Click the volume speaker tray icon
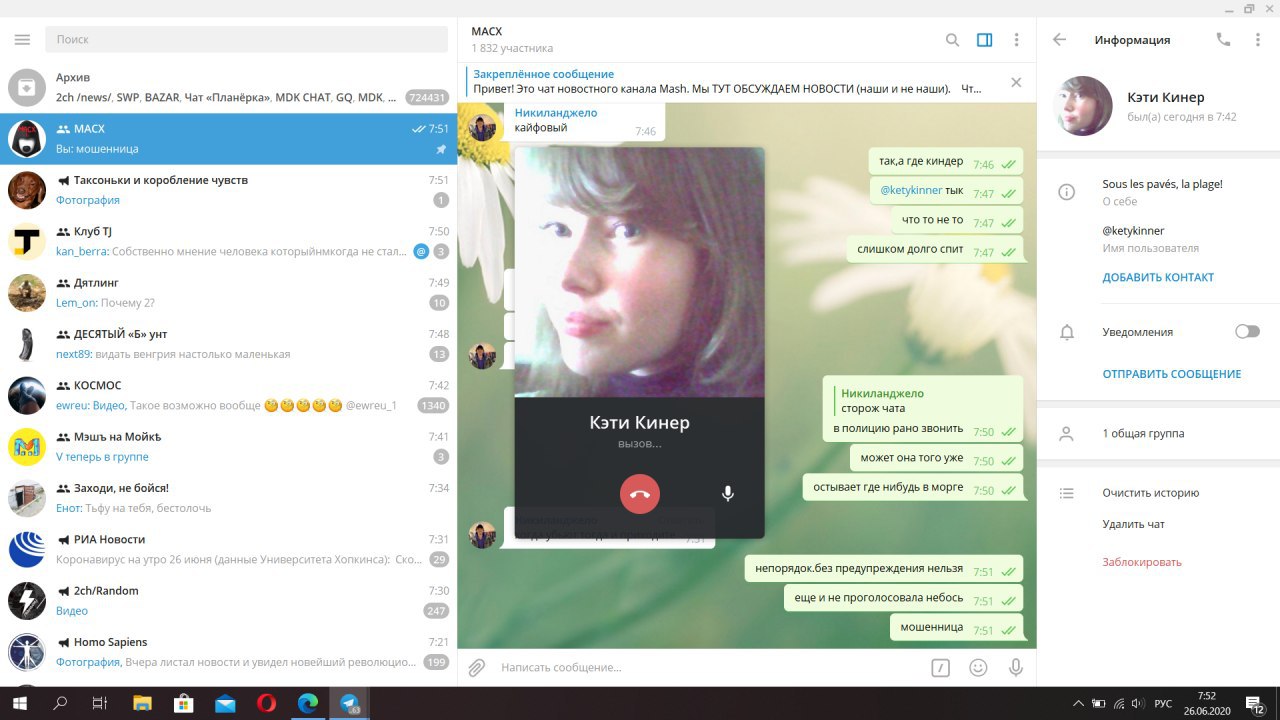Viewport: 1280px width, 720px height. [x=1139, y=704]
